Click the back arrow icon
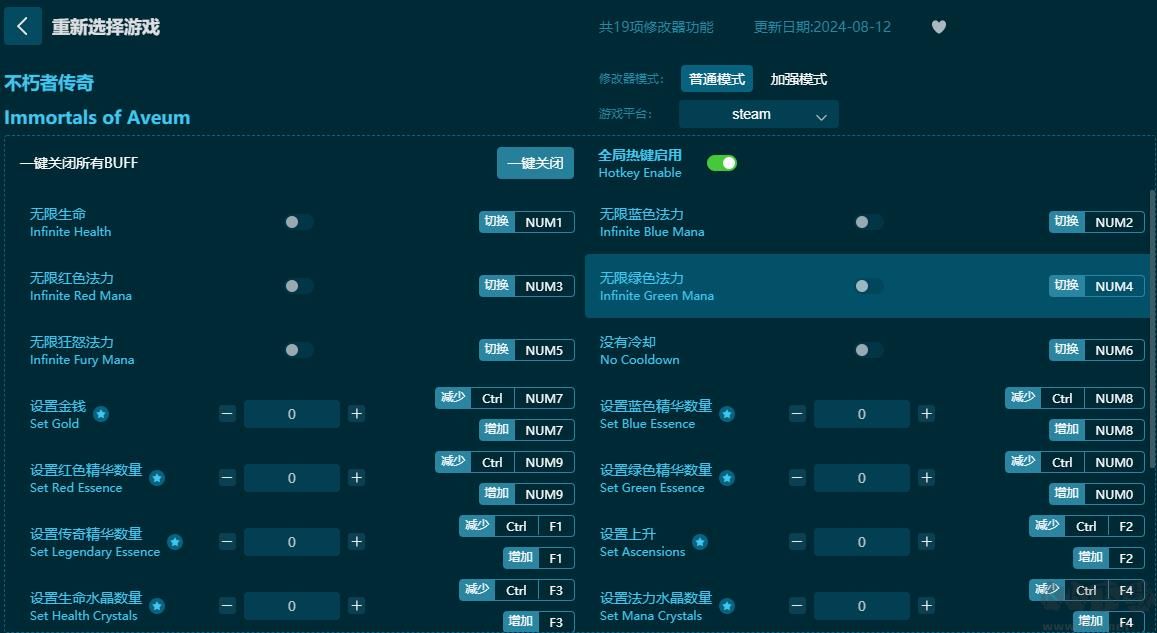The image size is (1157, 633). (22, 27)
